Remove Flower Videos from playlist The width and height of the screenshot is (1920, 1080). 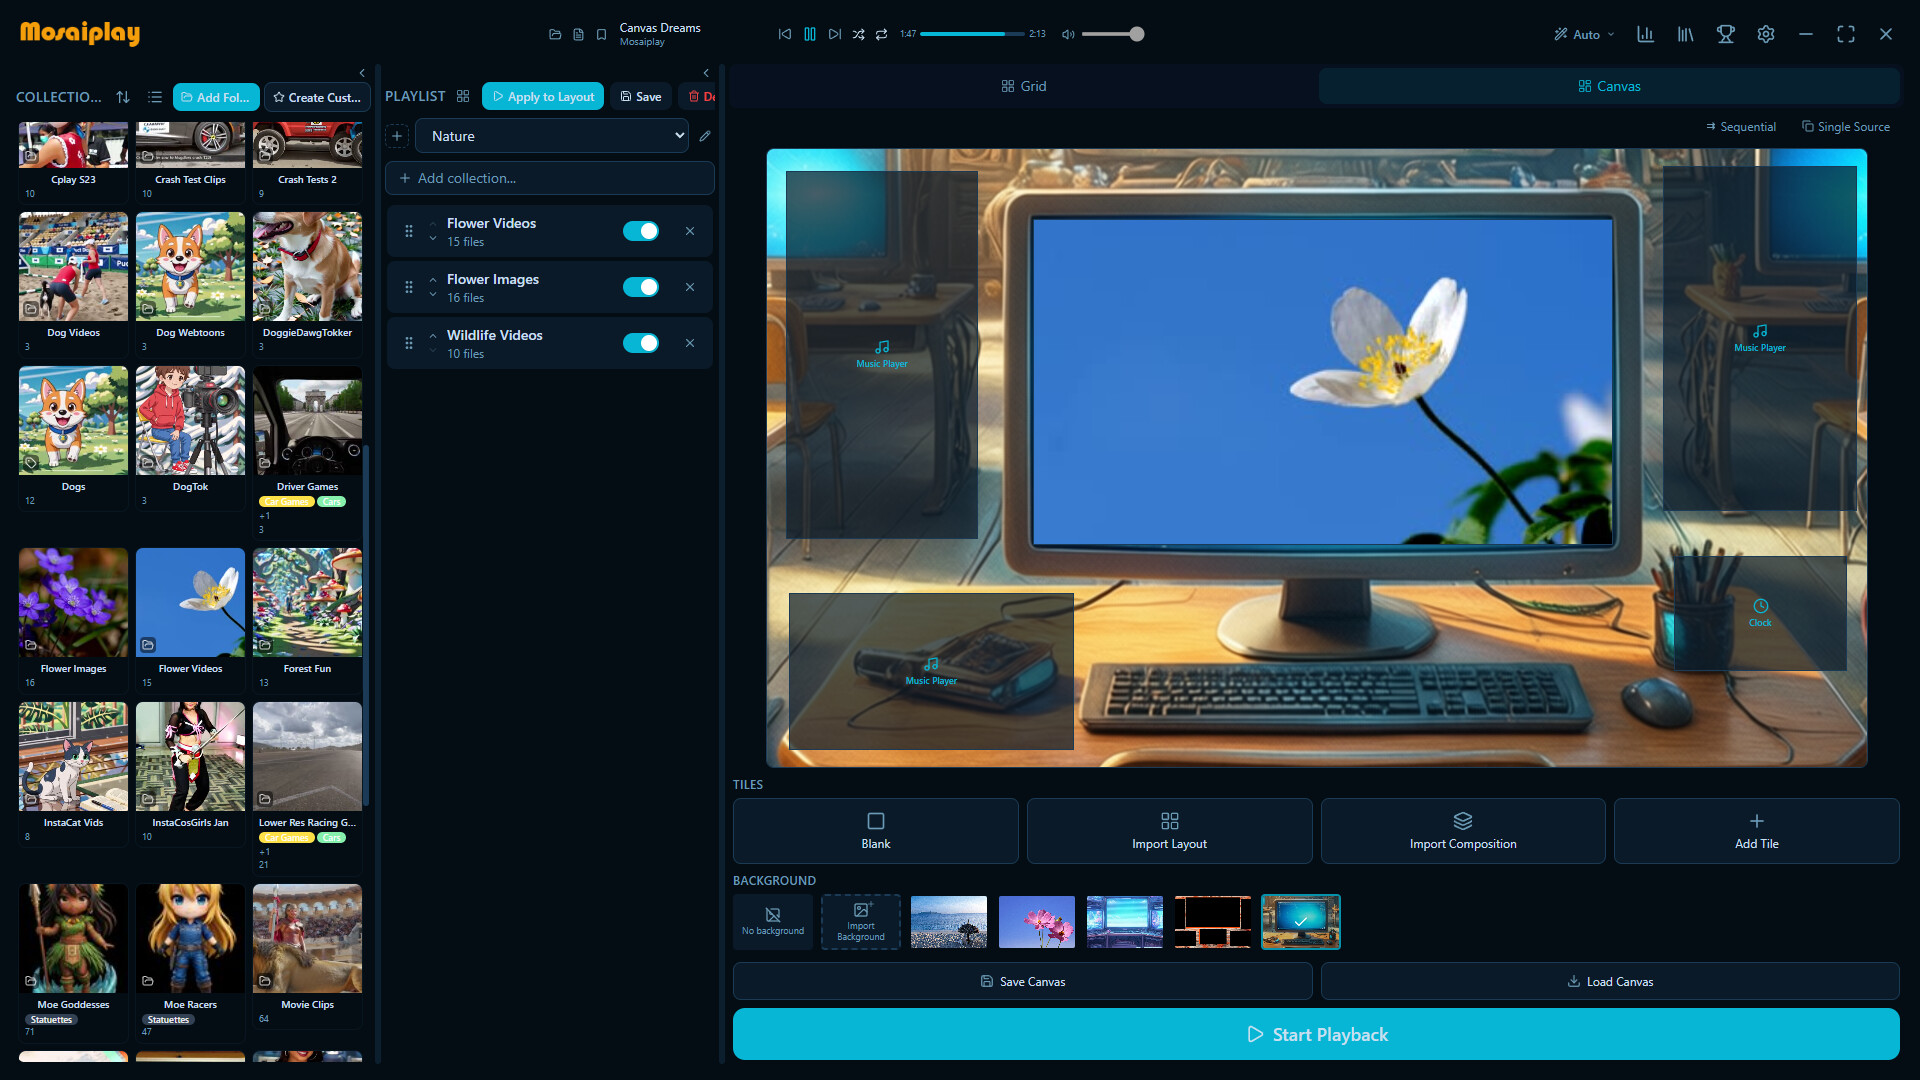690,231
